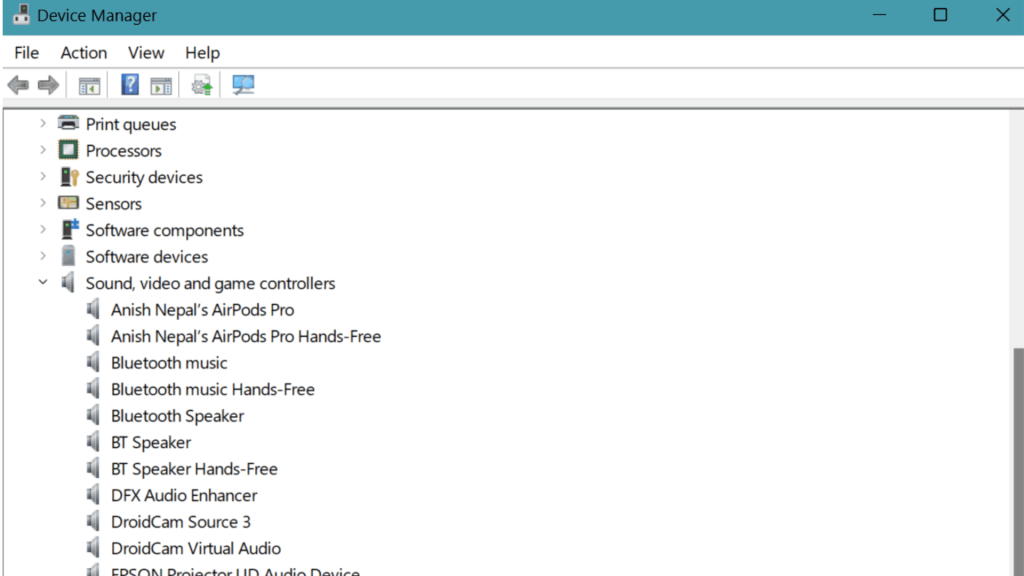Click Show/Hide Console Tree toolbar icon

tap(89, 86)
